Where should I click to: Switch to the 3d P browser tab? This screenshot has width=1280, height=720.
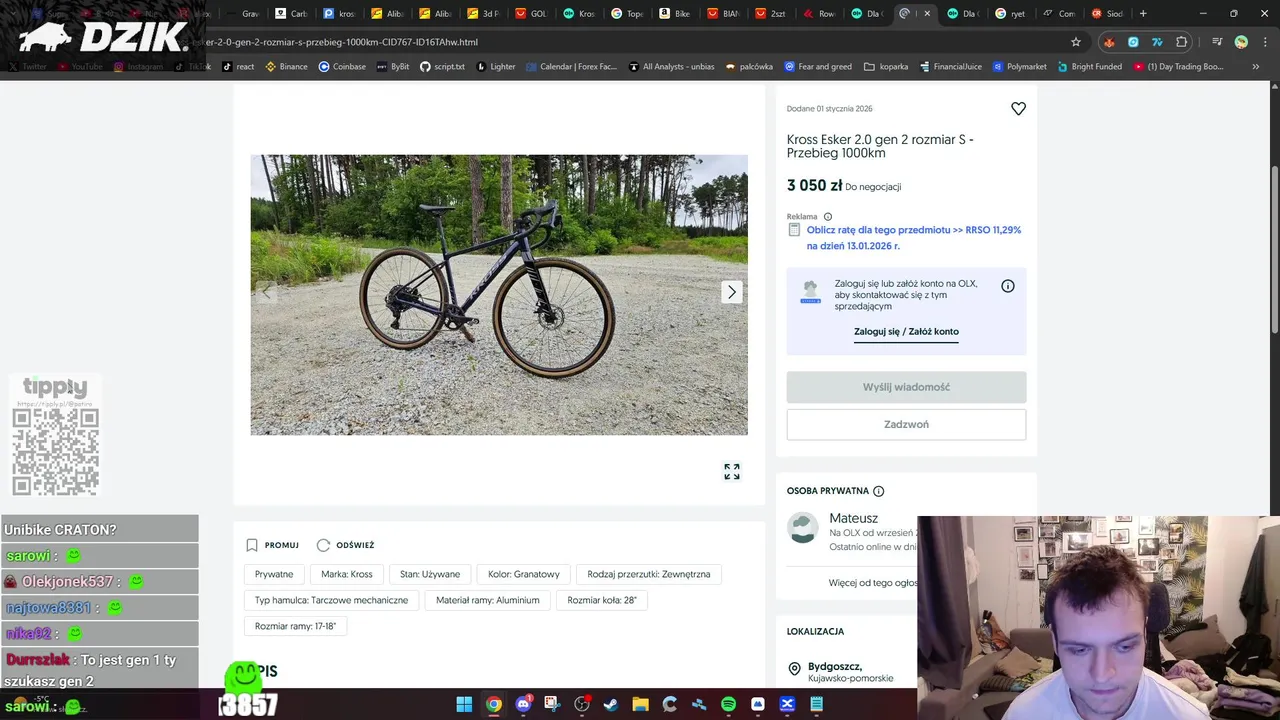click(484, 13)
